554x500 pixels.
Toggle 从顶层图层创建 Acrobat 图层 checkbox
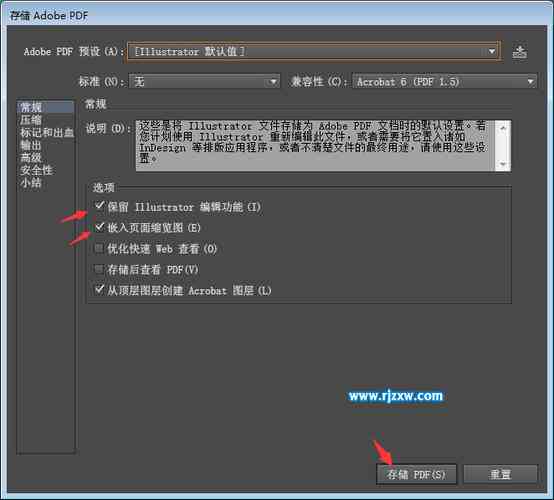coord(100,290)
